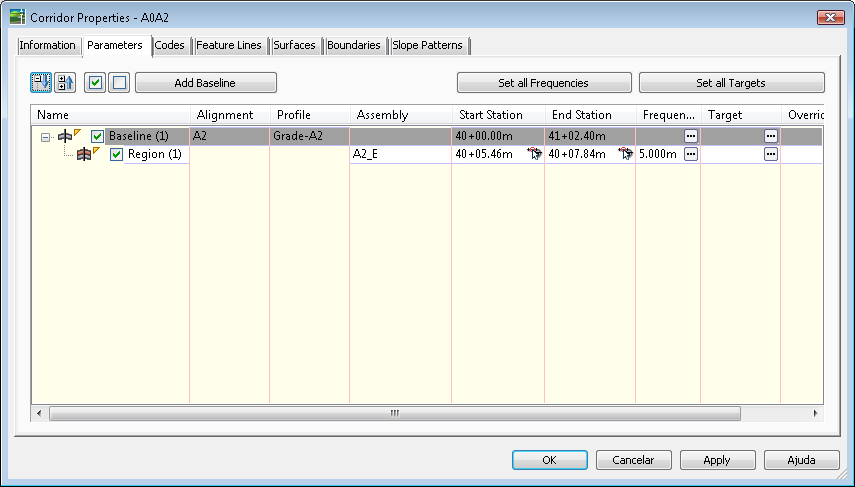855x487 pixels.
Task: Click the deselect all empty box icon
Action: tap(119, 83)
